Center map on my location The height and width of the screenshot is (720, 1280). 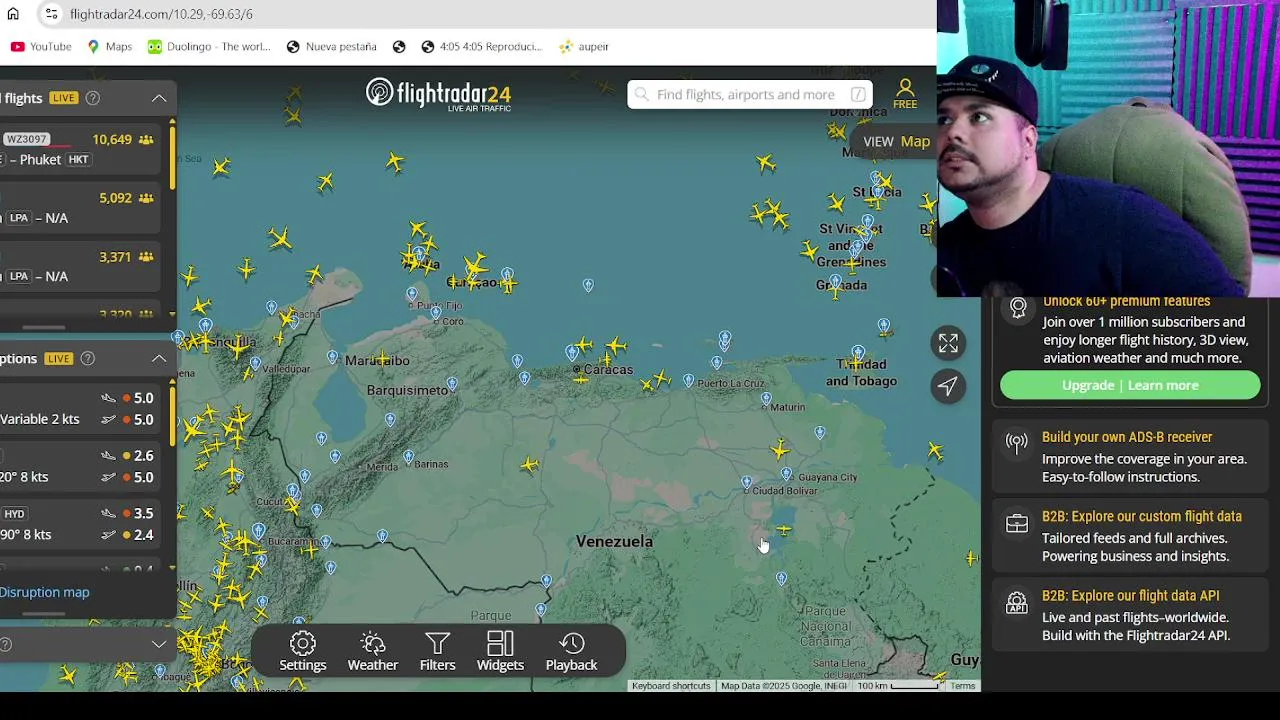(948, 386)
